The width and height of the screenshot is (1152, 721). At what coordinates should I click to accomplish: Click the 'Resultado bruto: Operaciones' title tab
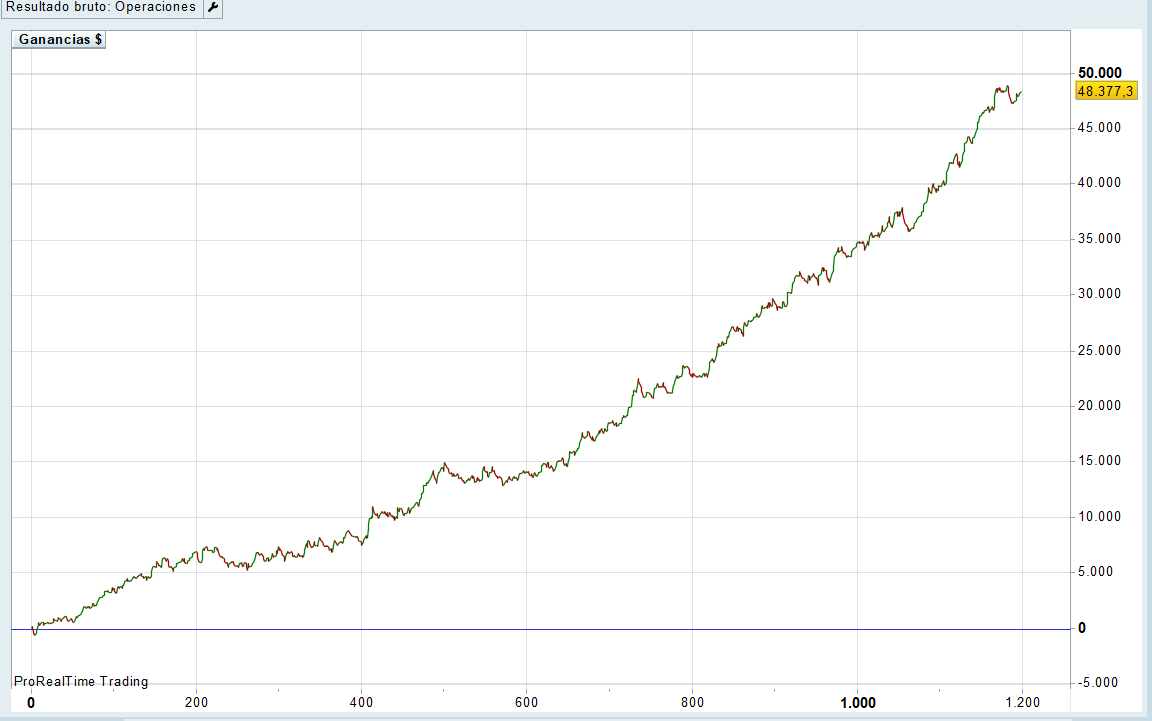101,8
